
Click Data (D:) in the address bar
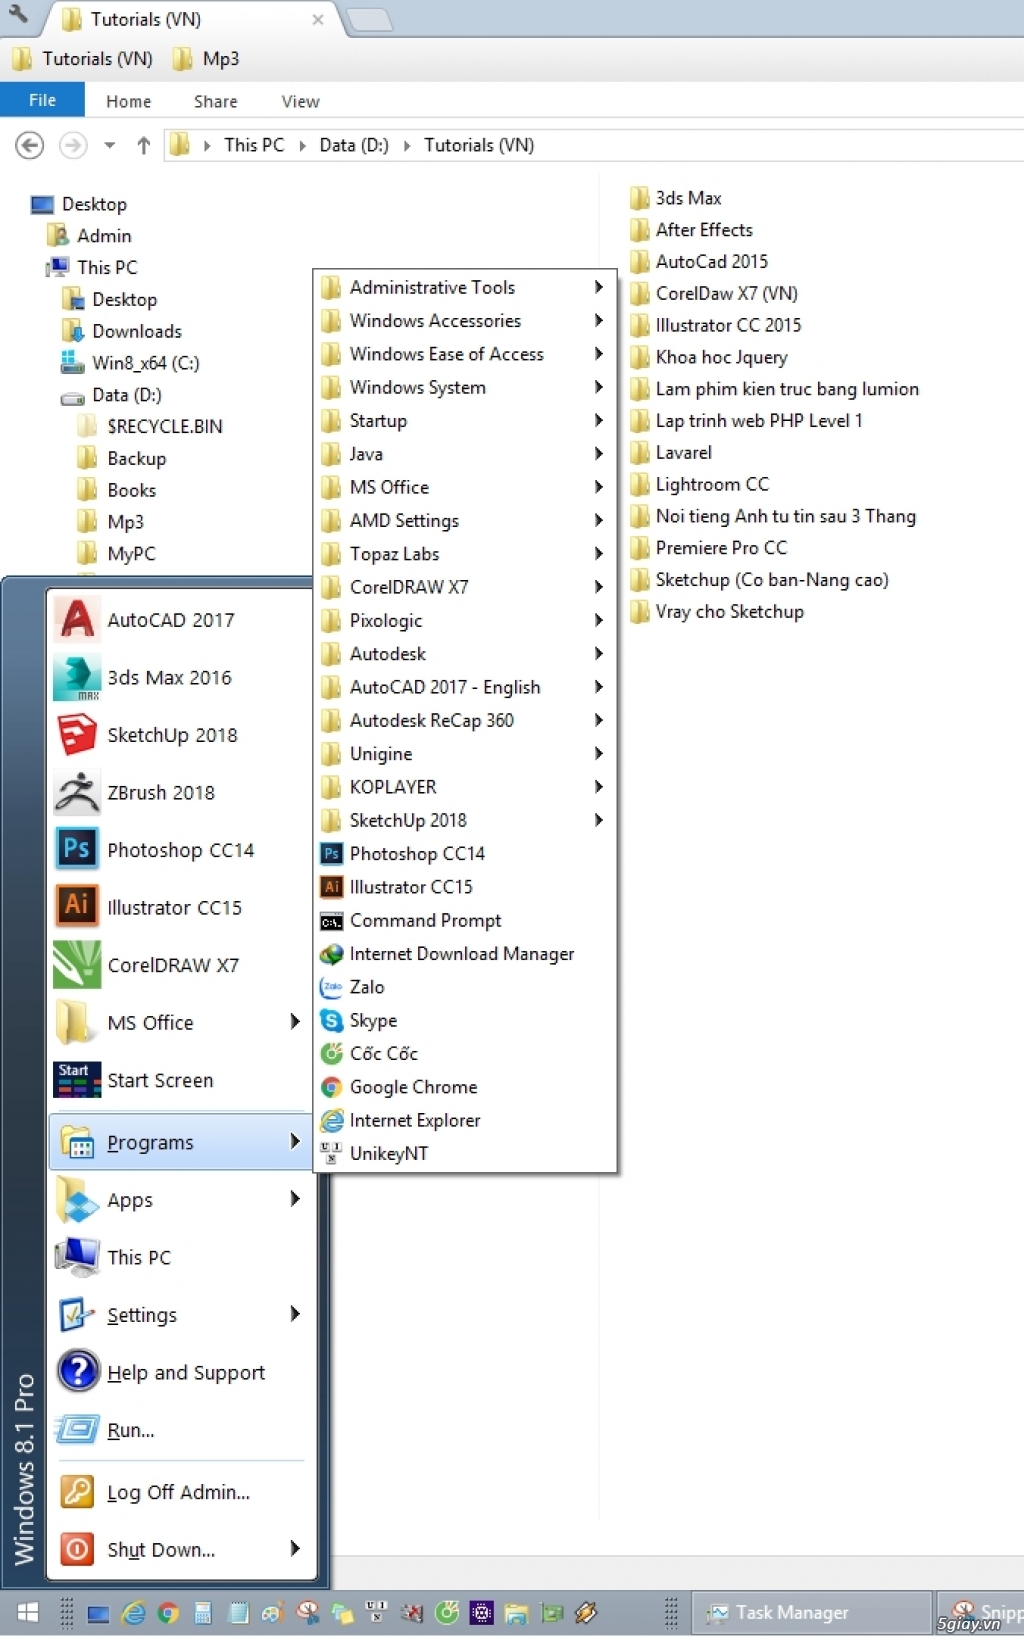click(x=354, y=145)
